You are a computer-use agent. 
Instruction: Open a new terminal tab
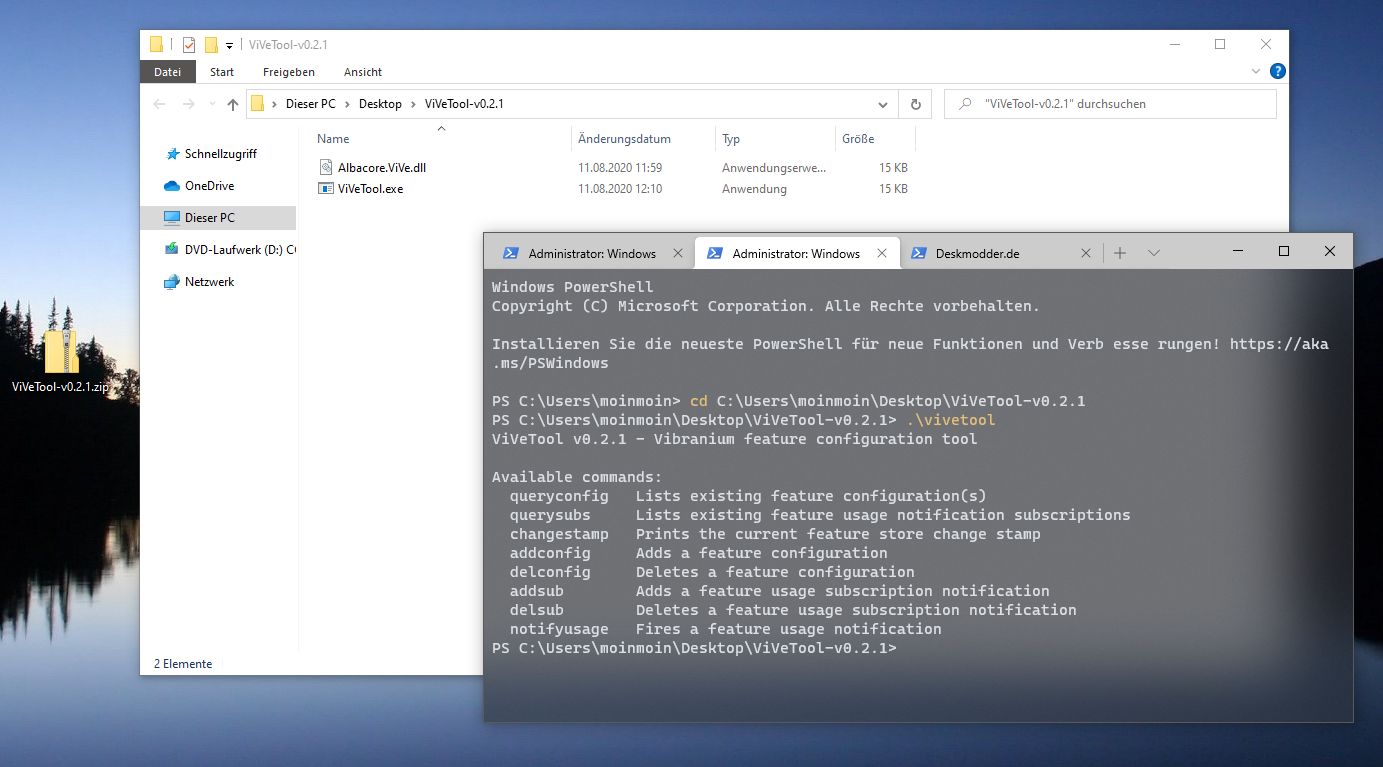point(1120,253)
